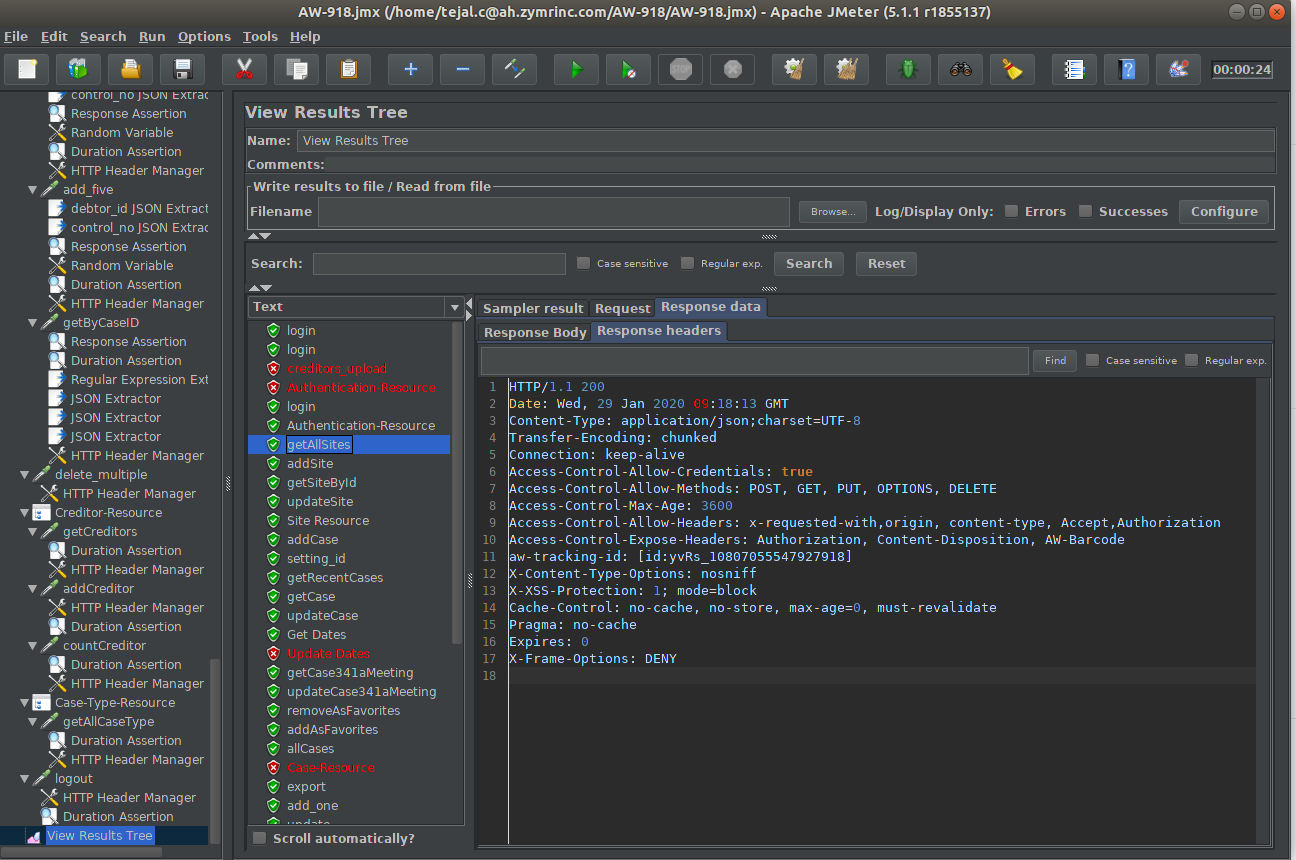Viewport: 1296px width, 860px height.
Task: Start the test with green play icon
Action: [576, 69]
